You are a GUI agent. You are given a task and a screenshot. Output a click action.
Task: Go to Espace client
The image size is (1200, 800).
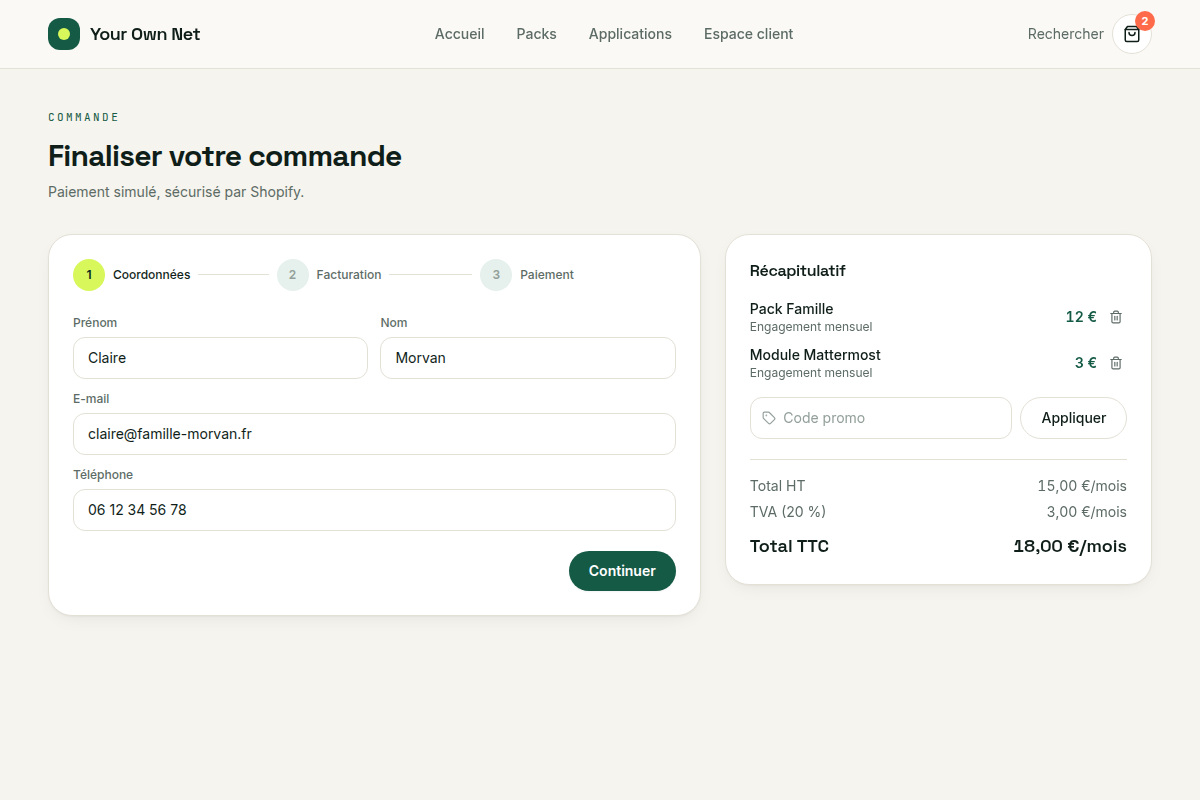pos(748,34)
